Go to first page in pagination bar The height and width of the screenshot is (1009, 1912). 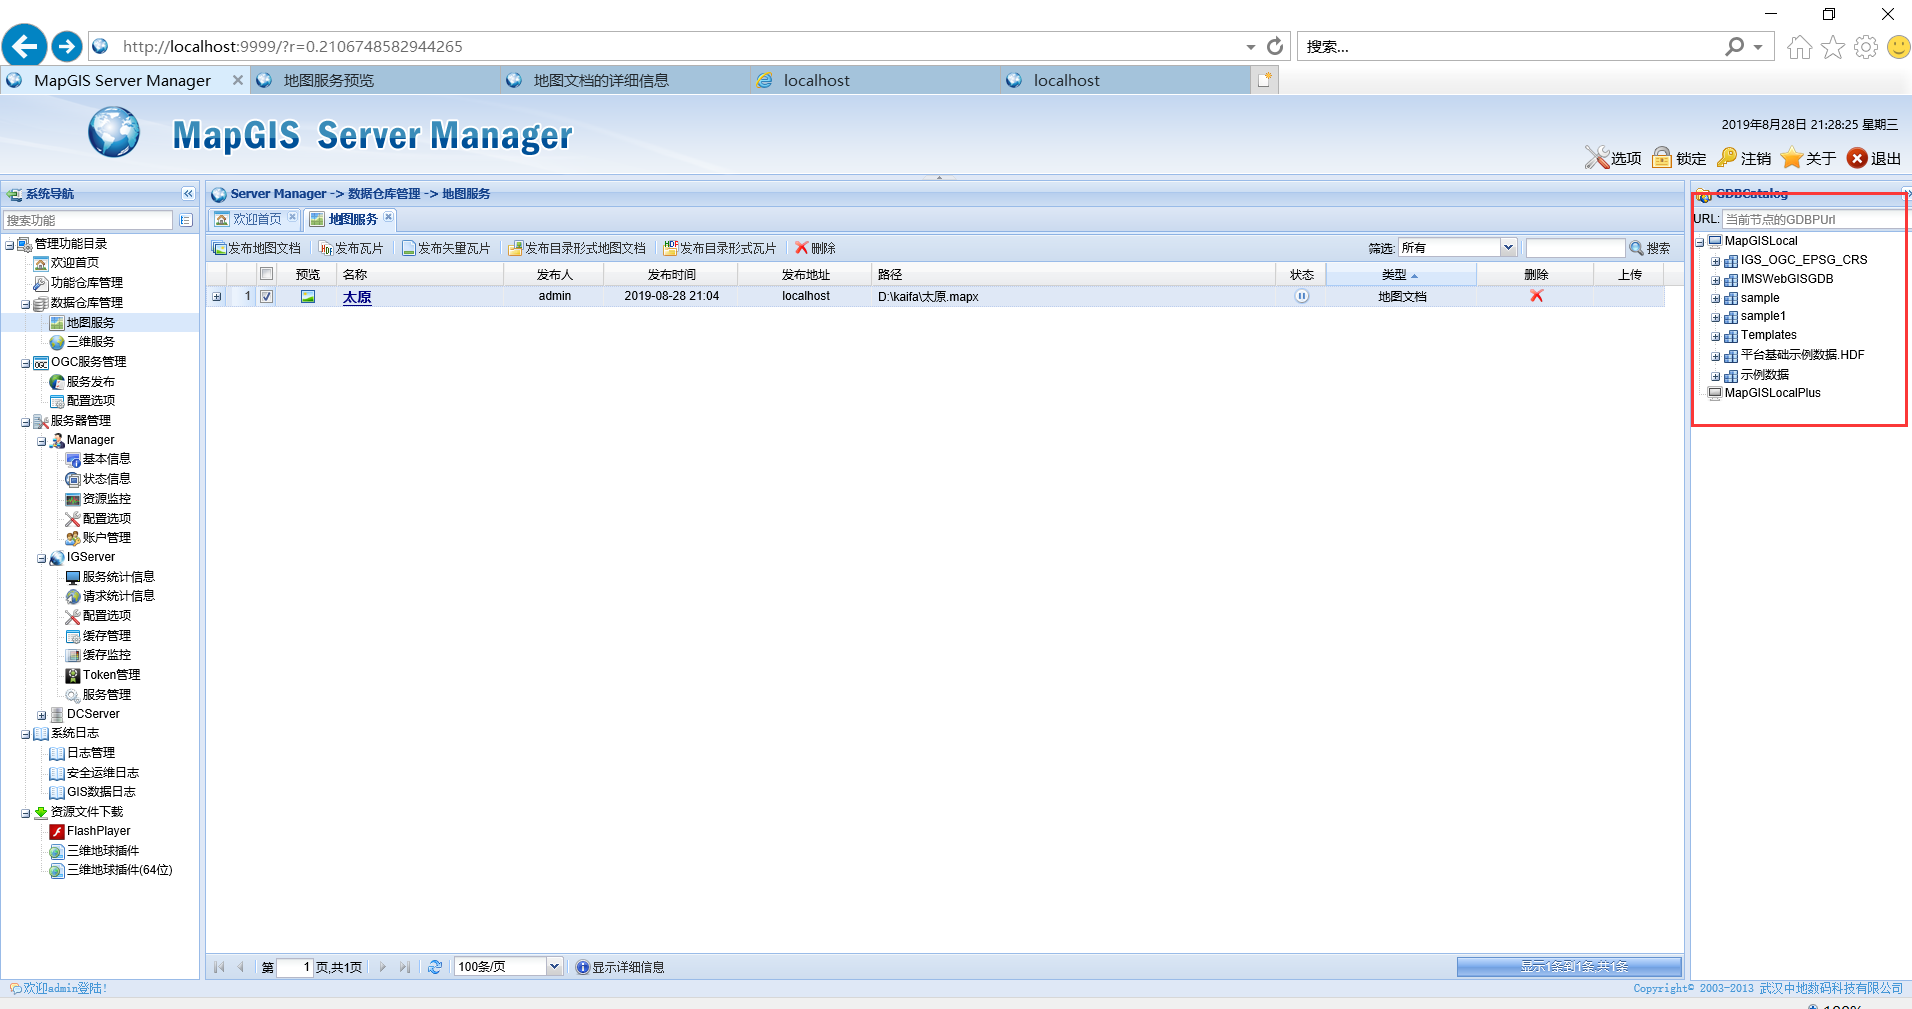(219, 967)
